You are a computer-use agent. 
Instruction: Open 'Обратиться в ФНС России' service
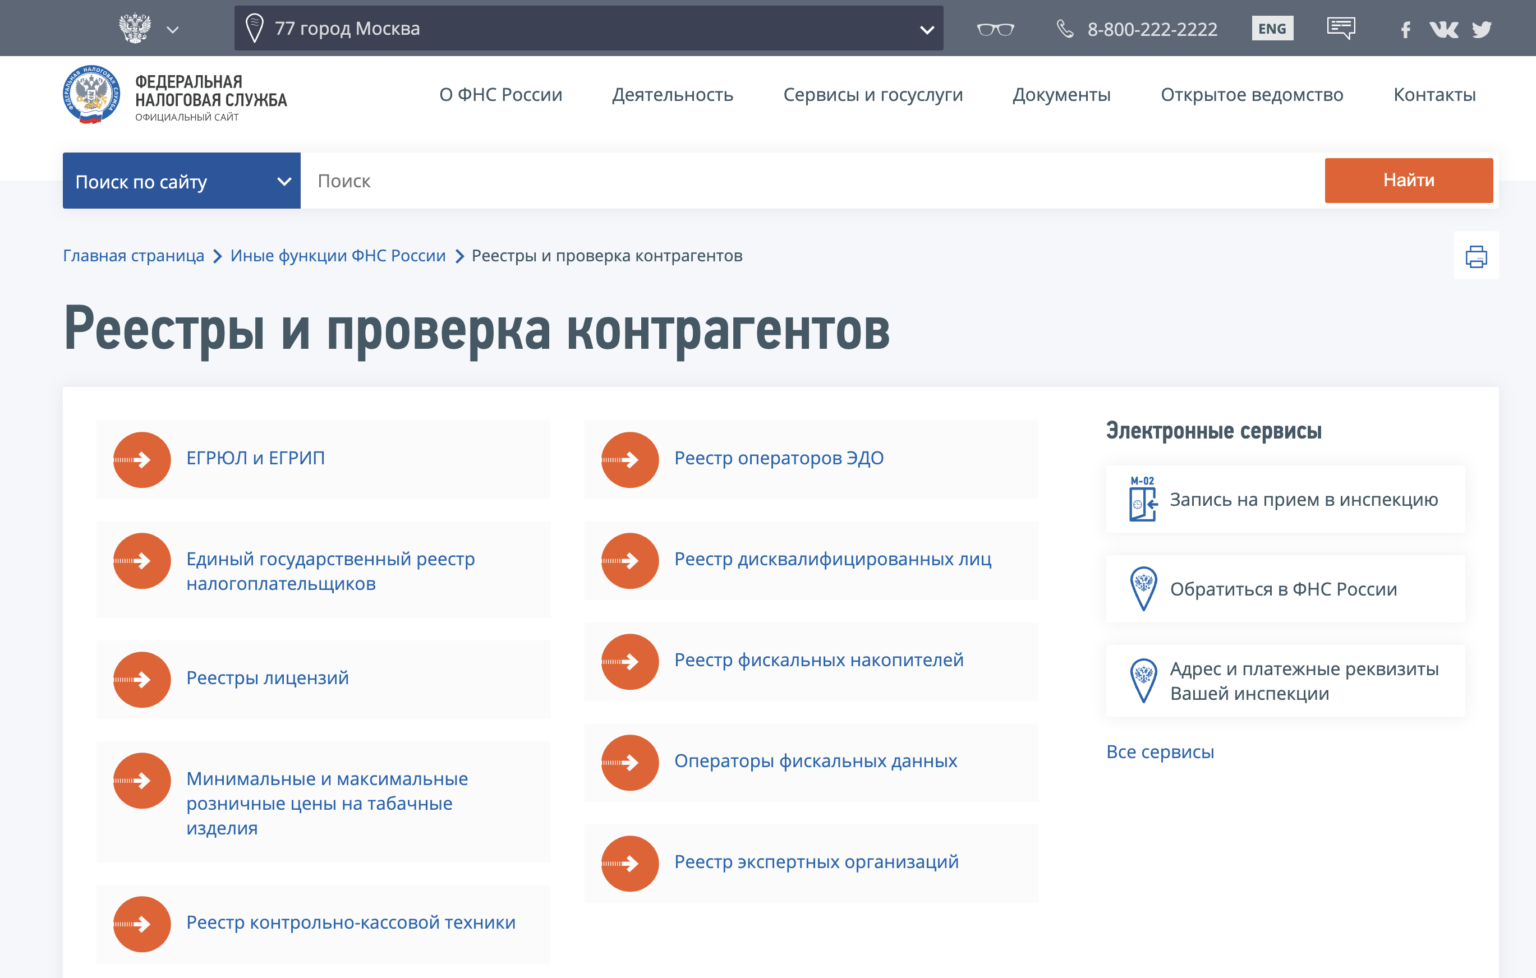pyautogui.click(x=1286, y=589)
